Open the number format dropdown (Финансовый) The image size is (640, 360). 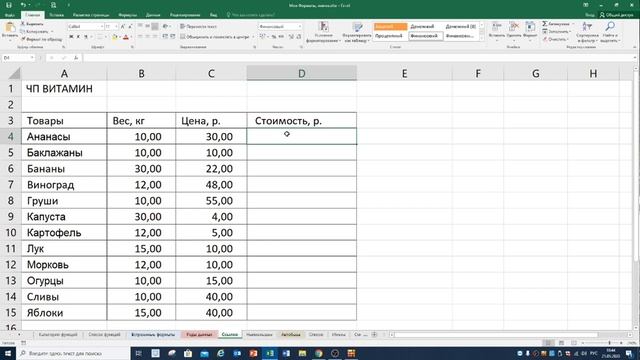click(x=300, y=27)
